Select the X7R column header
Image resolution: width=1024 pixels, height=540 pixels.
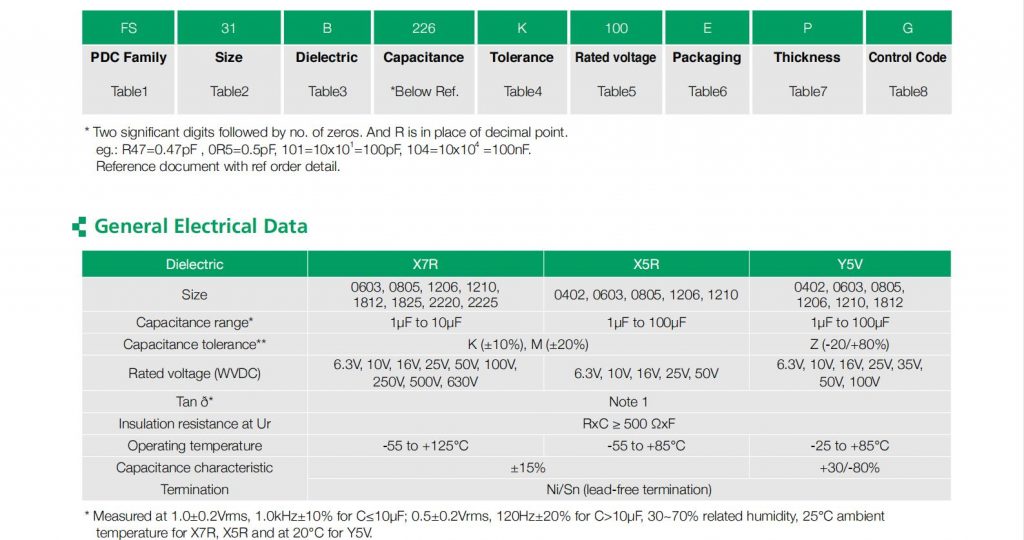(425, 265)
